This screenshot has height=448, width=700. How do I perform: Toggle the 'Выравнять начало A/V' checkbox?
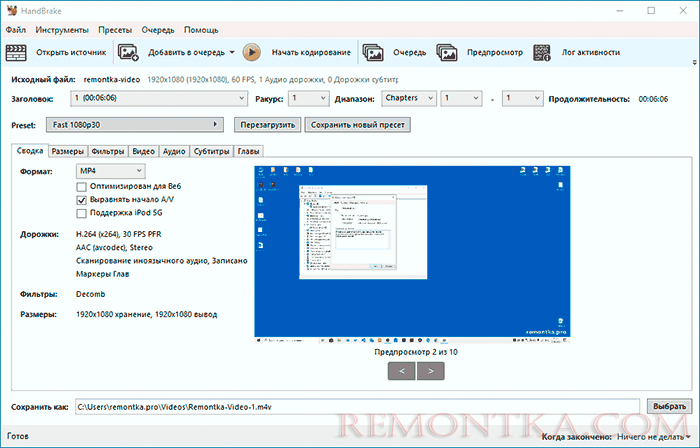tap(82, 200)
